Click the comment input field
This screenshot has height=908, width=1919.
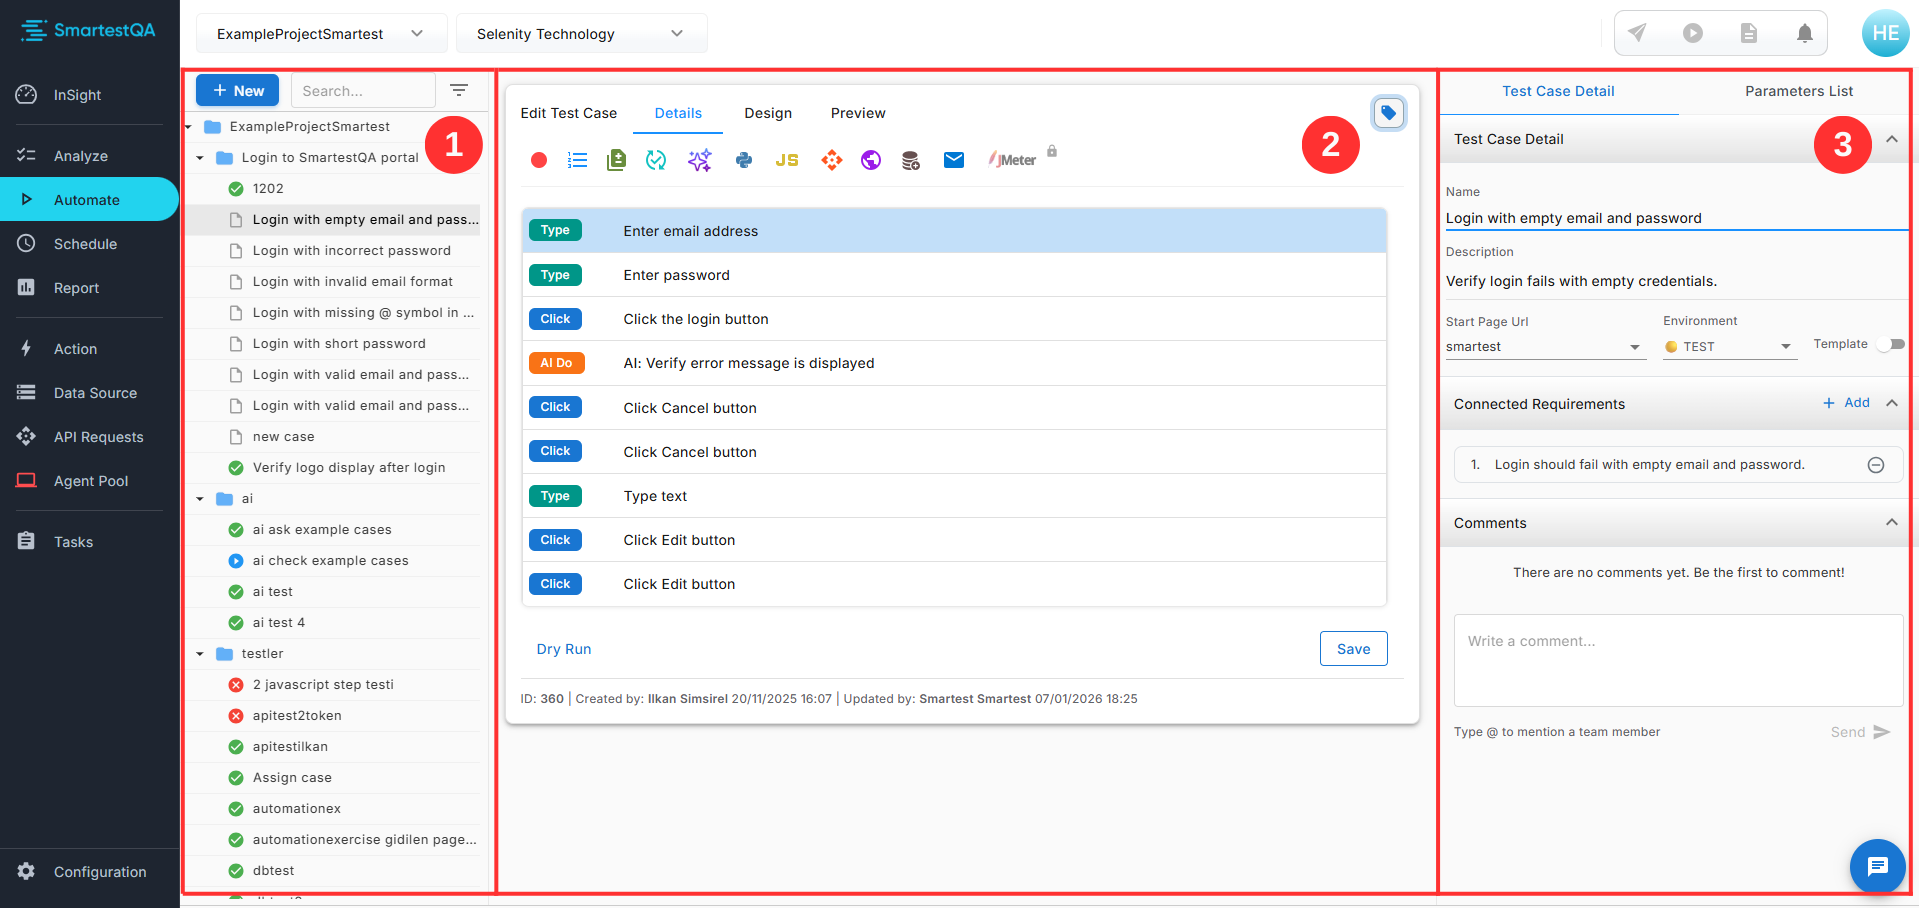pyautogui.click(x=1676, y=660)
